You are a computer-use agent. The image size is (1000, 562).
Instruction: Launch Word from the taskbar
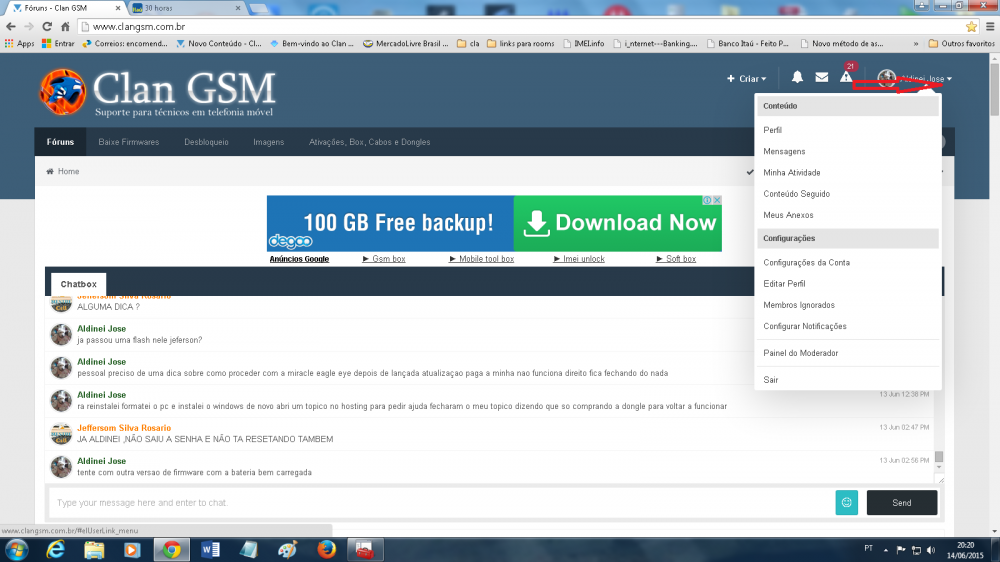click(x=210, y=549)
